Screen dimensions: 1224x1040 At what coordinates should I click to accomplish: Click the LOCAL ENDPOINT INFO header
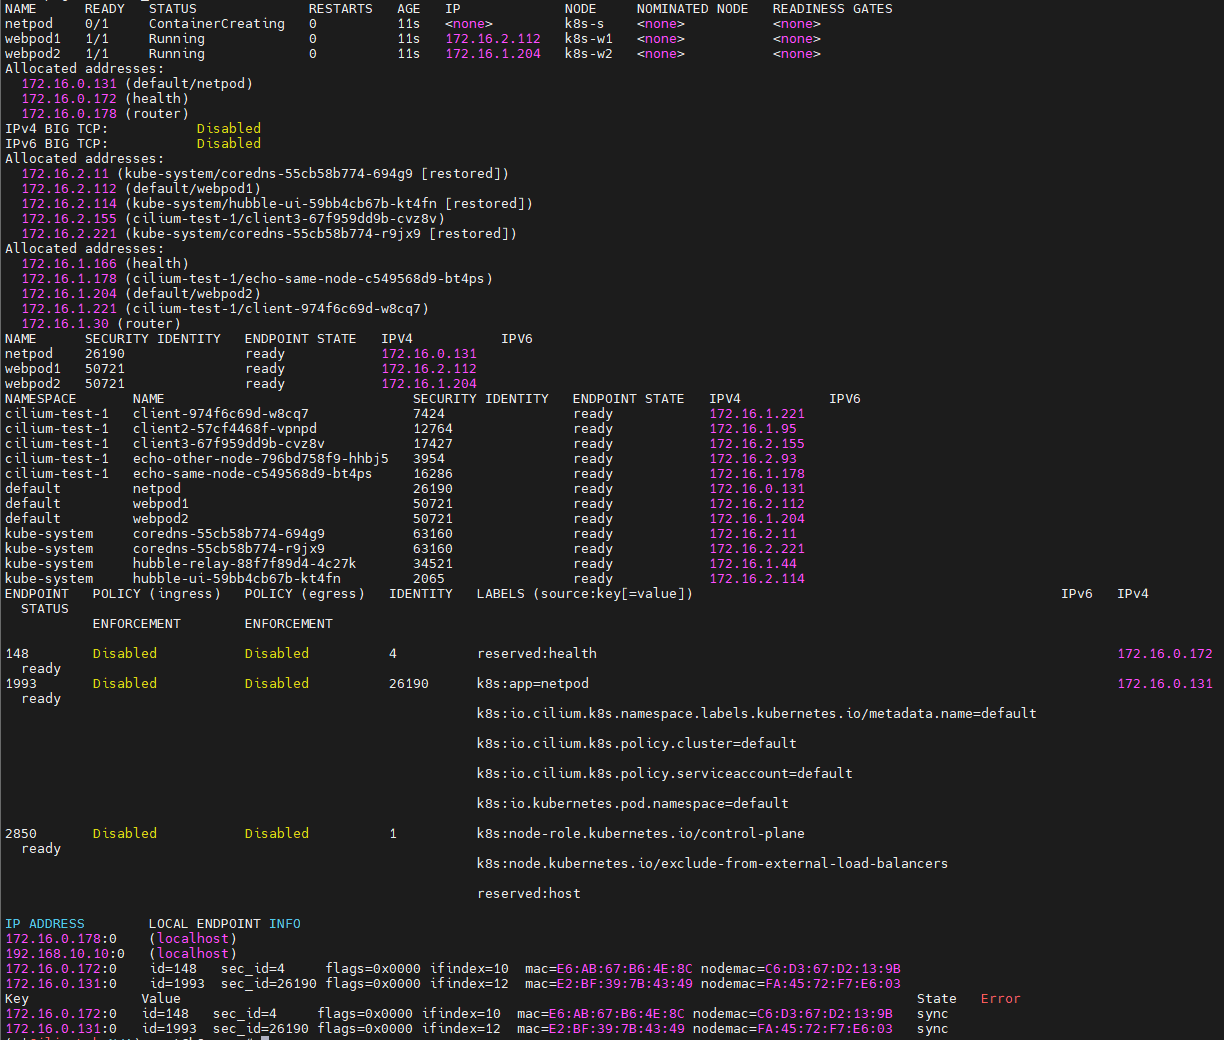(224, 924)
